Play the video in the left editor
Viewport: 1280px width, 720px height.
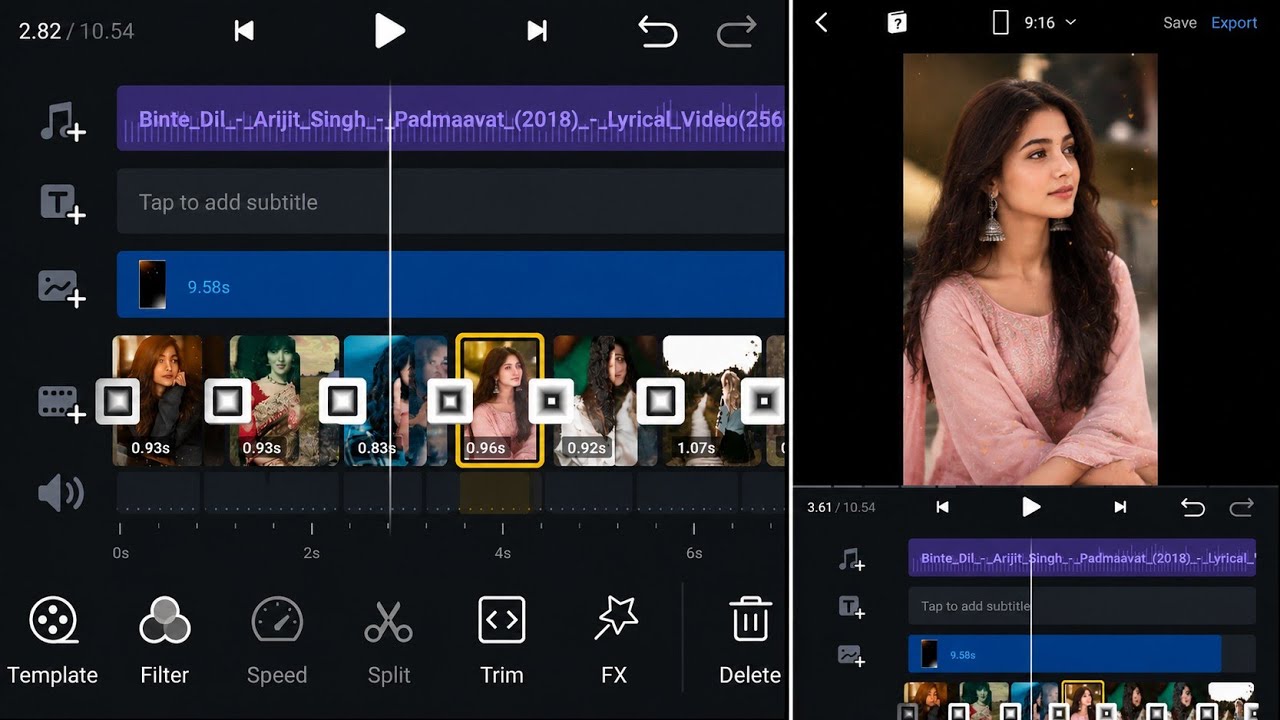point(389,31)
